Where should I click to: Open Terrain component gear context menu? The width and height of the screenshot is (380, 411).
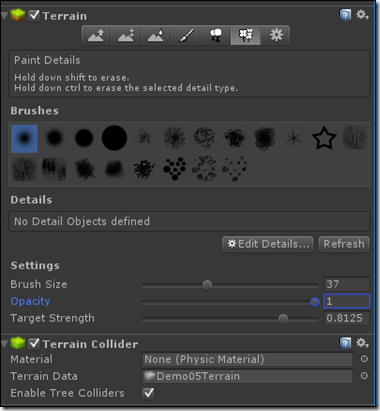point(362,15)
